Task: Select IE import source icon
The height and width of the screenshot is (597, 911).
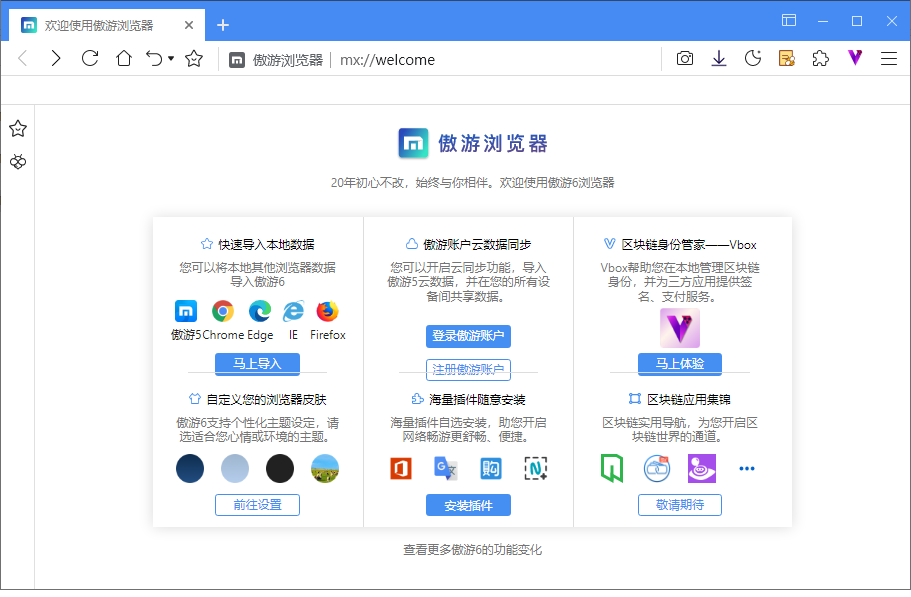Action: click(293, 312)
